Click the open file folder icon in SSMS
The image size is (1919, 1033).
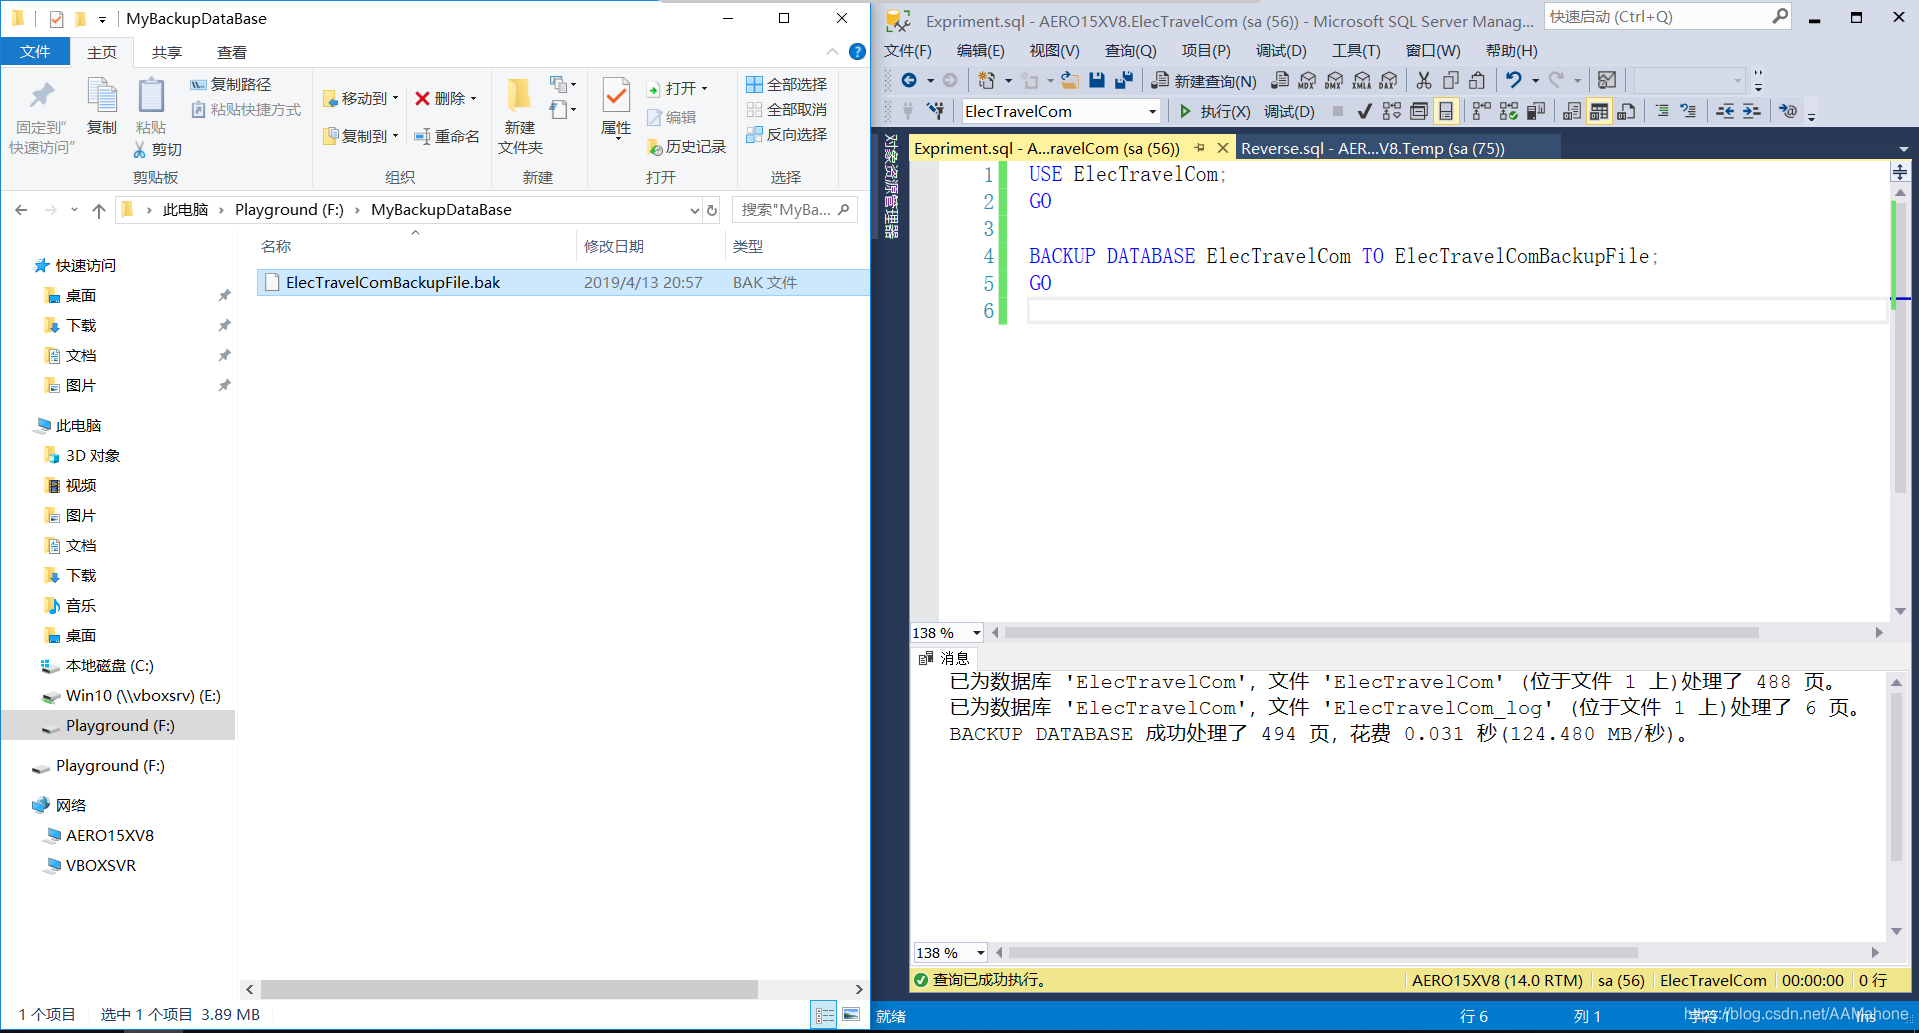click(x=1070, y=80)
